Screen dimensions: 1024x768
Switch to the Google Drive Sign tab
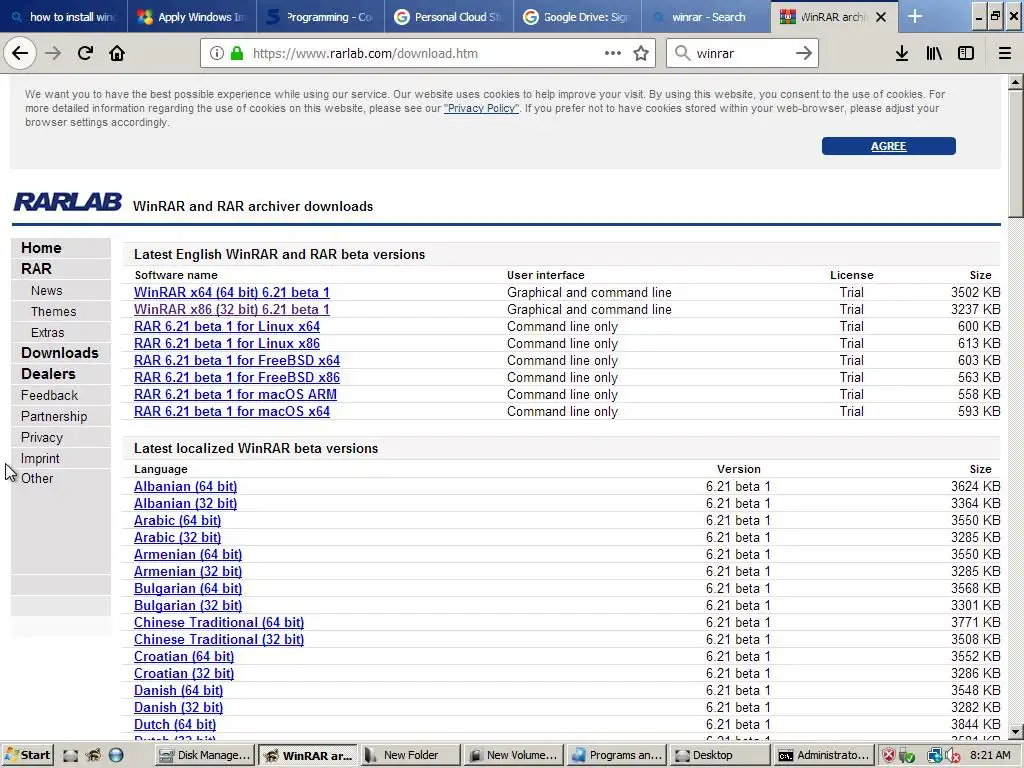[x=577, y=17]
